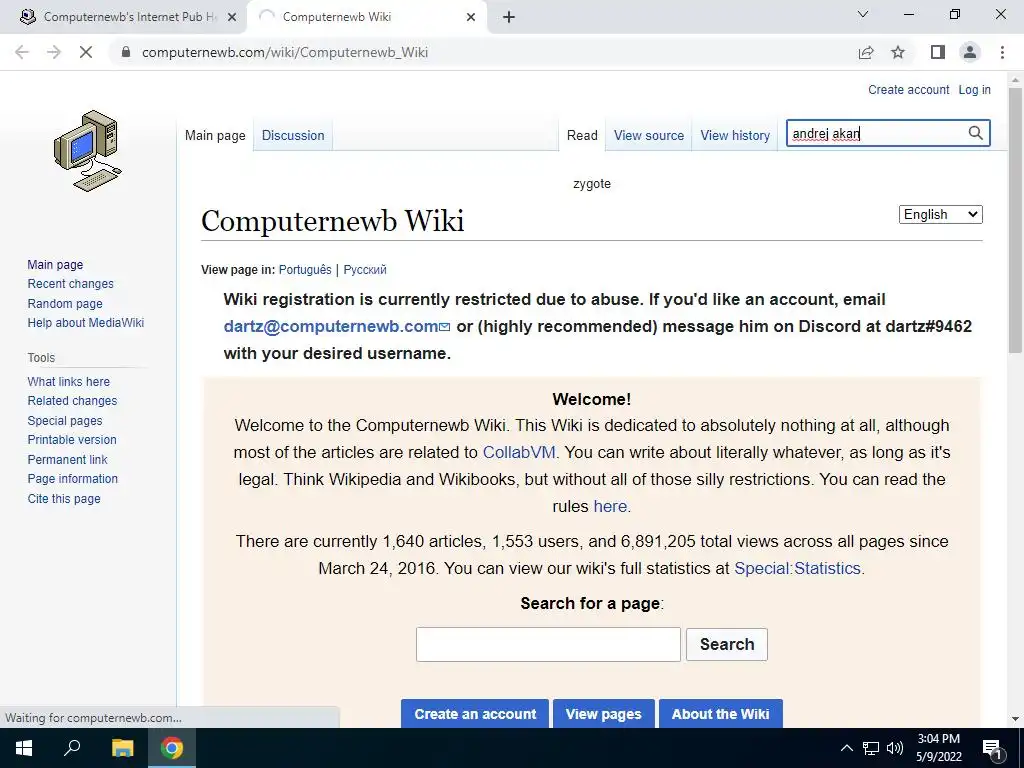Open the English language dropdown
Viewport: 1024px width, 768px height.
[940, 214]
